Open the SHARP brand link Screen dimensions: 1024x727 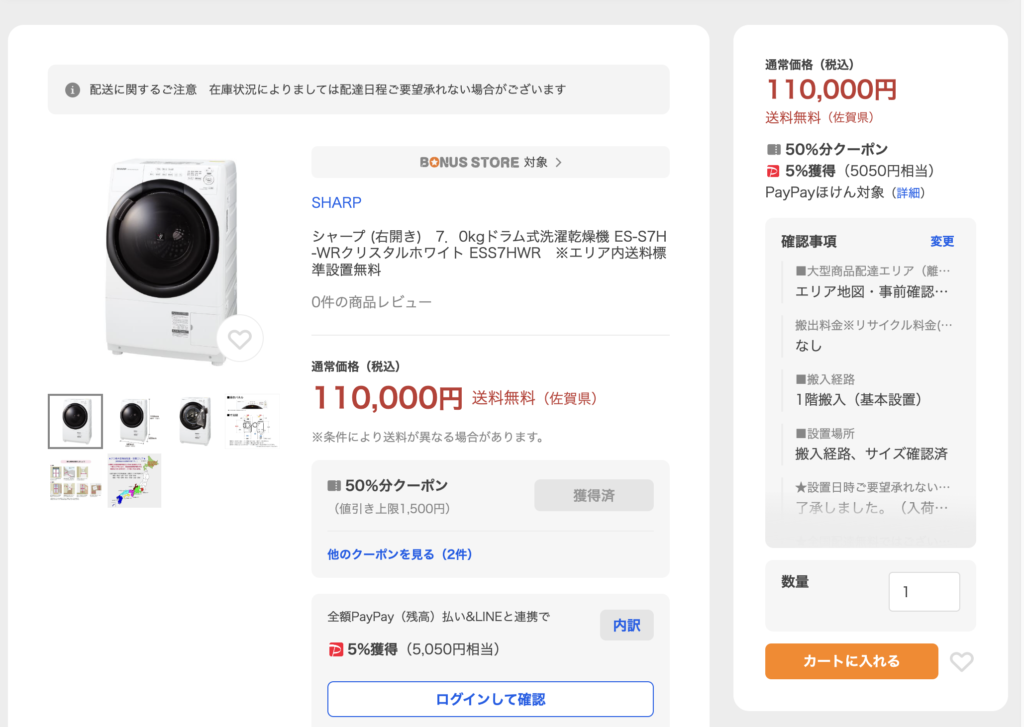pyautogui.click(x=336, y=202)
